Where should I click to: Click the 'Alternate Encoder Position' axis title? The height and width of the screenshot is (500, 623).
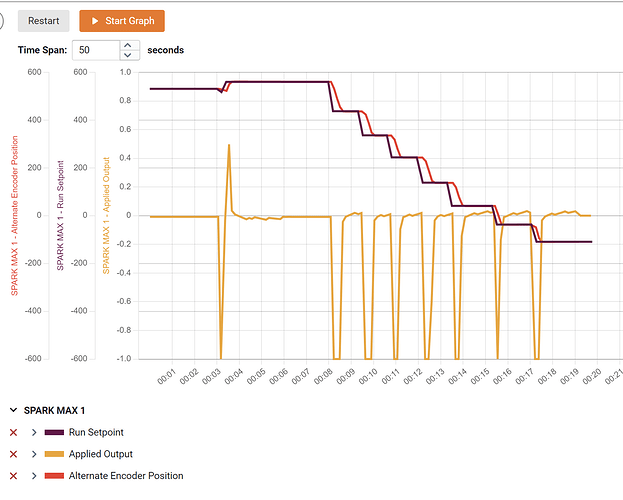click(15, 215)
